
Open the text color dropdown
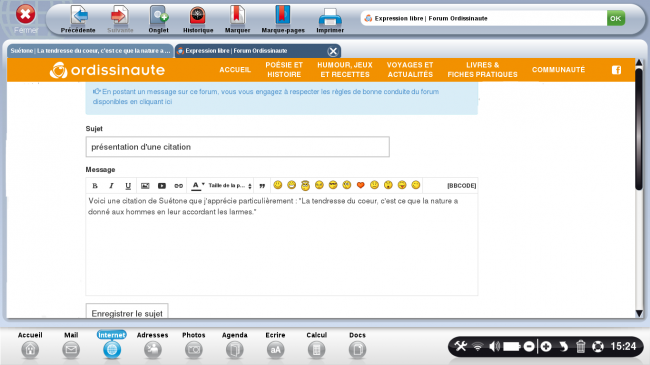click(x=198, y=185)
